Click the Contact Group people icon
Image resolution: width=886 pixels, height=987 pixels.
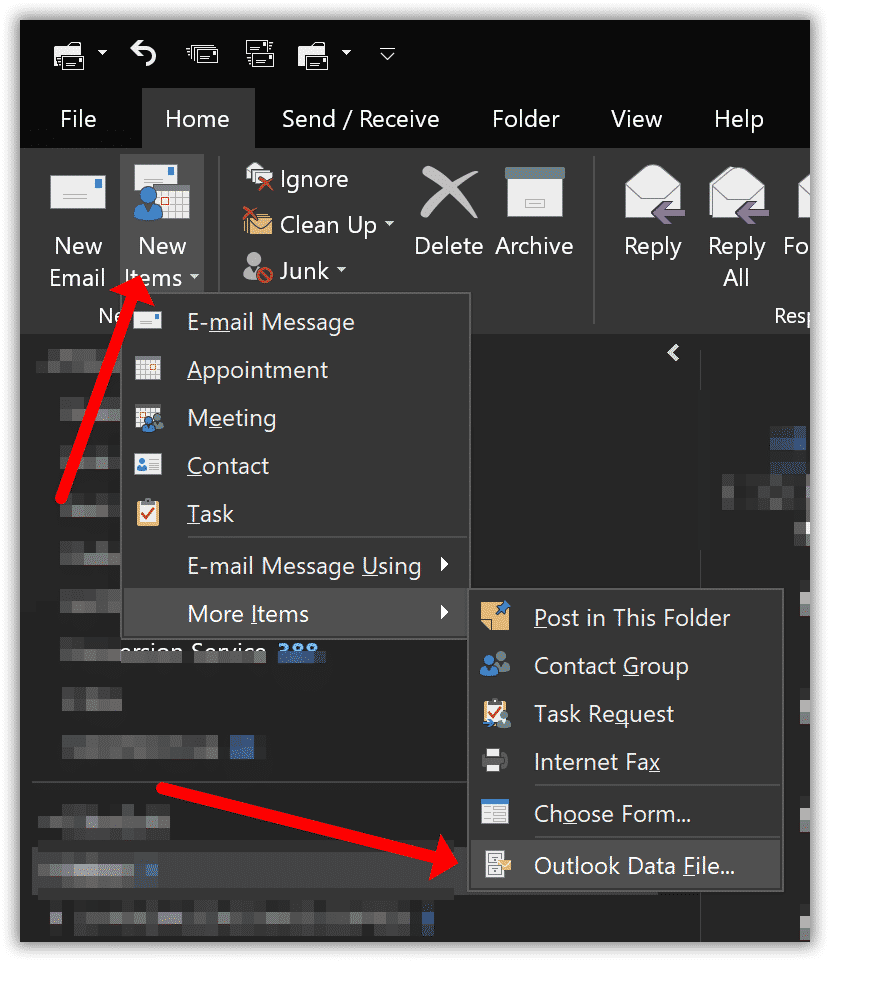[495, 665]
